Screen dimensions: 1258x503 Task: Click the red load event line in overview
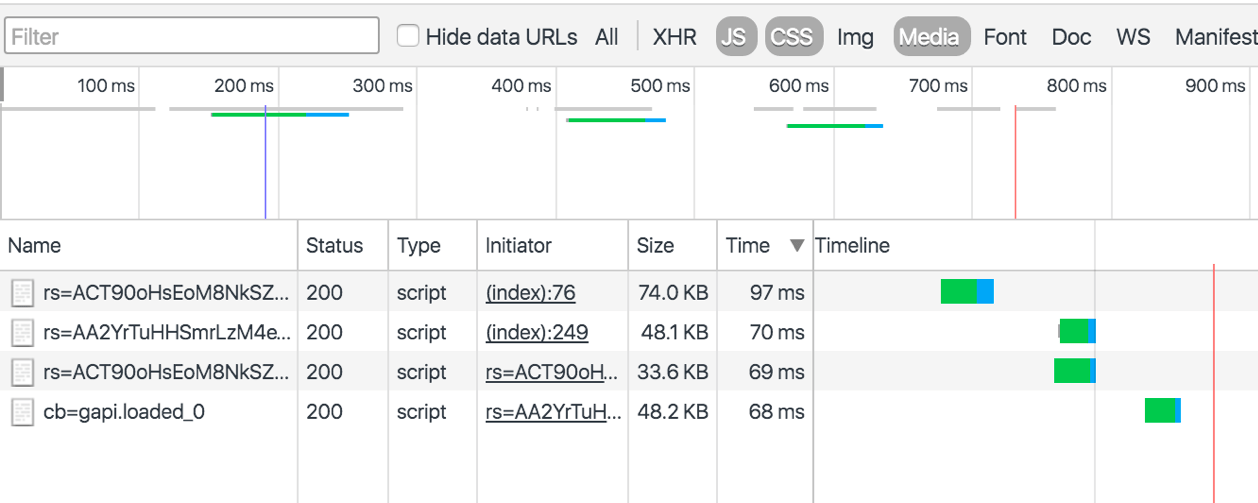[x=1015, y=160]
